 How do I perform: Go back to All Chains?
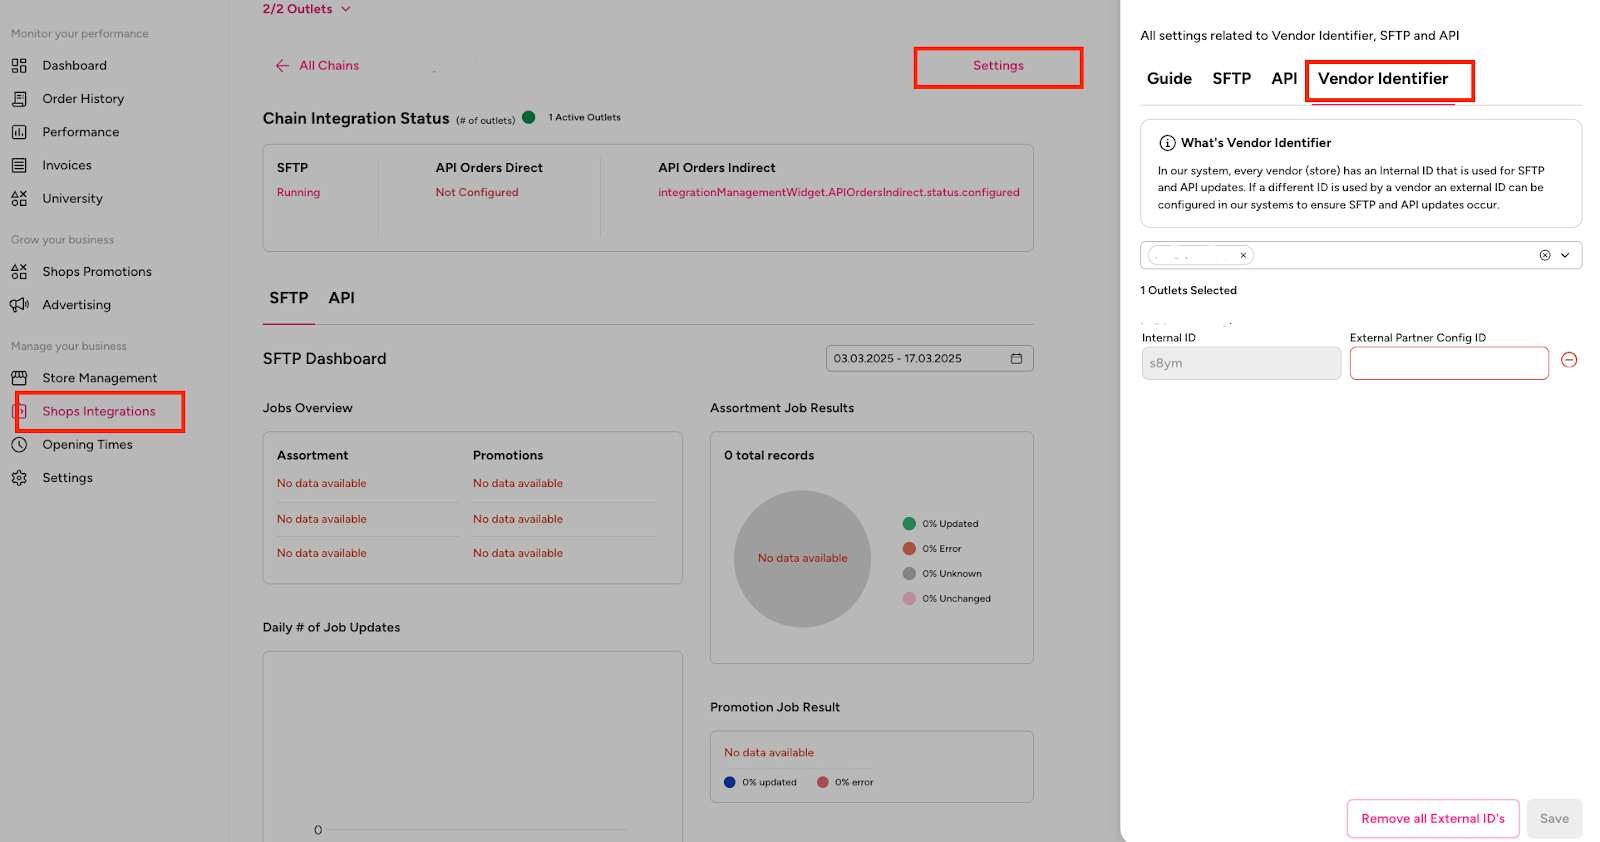click(318, 66)
